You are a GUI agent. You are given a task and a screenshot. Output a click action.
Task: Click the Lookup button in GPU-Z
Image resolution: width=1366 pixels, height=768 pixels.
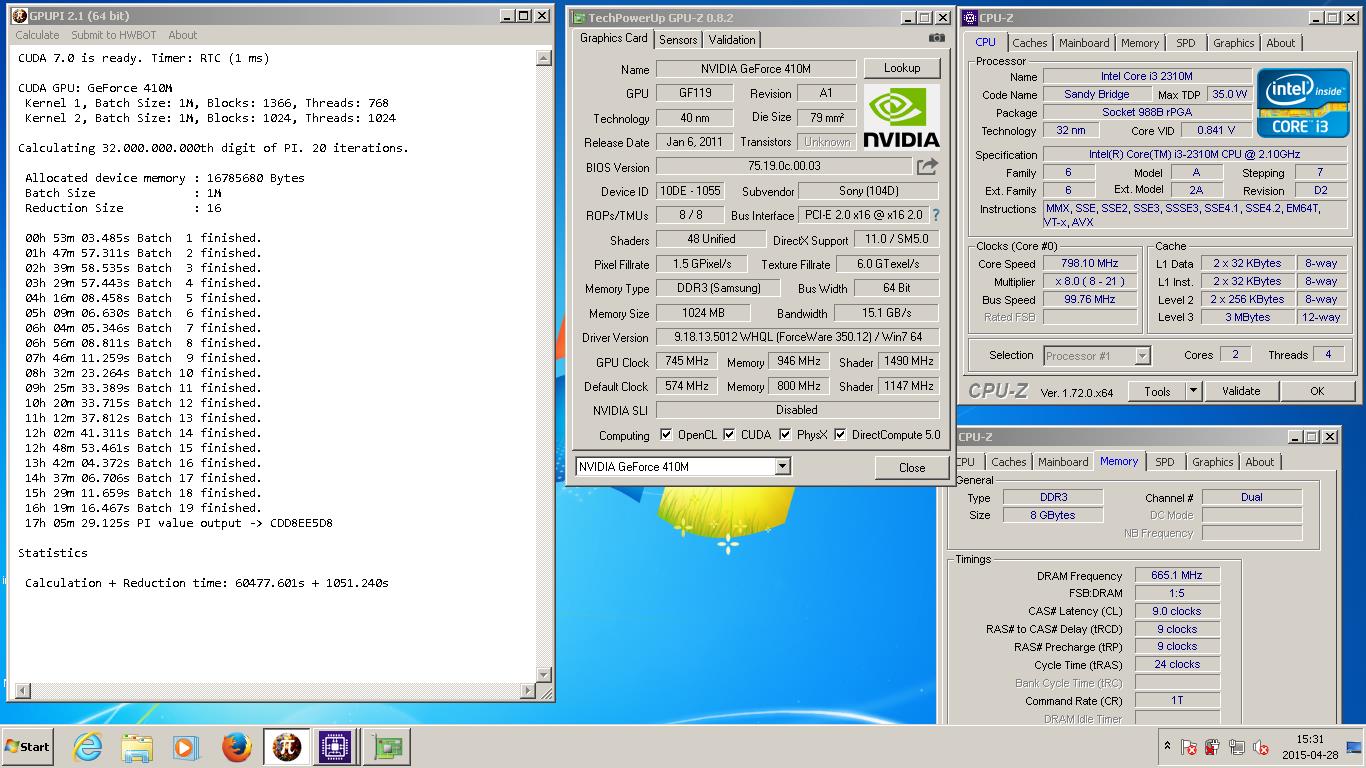click(x=902, y=68)
